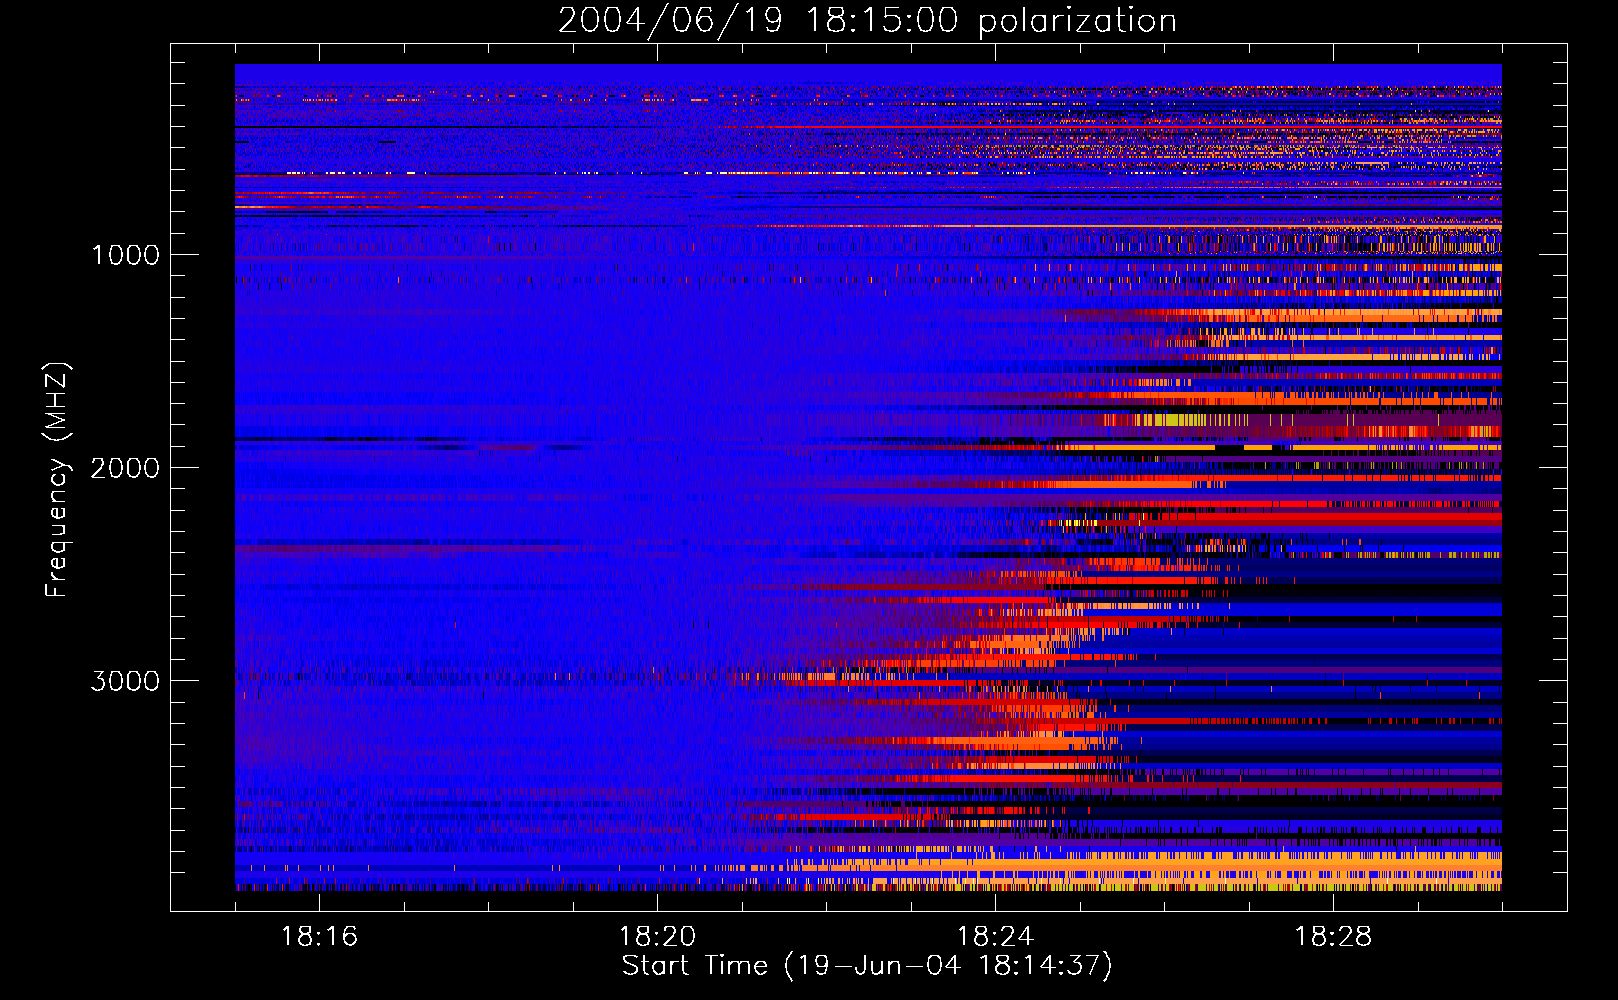Click the "Start Time (19-Jun-04 18:14:37)" label
Viewport: 1618px width, 1000px height.
click(x=867, y=966)
